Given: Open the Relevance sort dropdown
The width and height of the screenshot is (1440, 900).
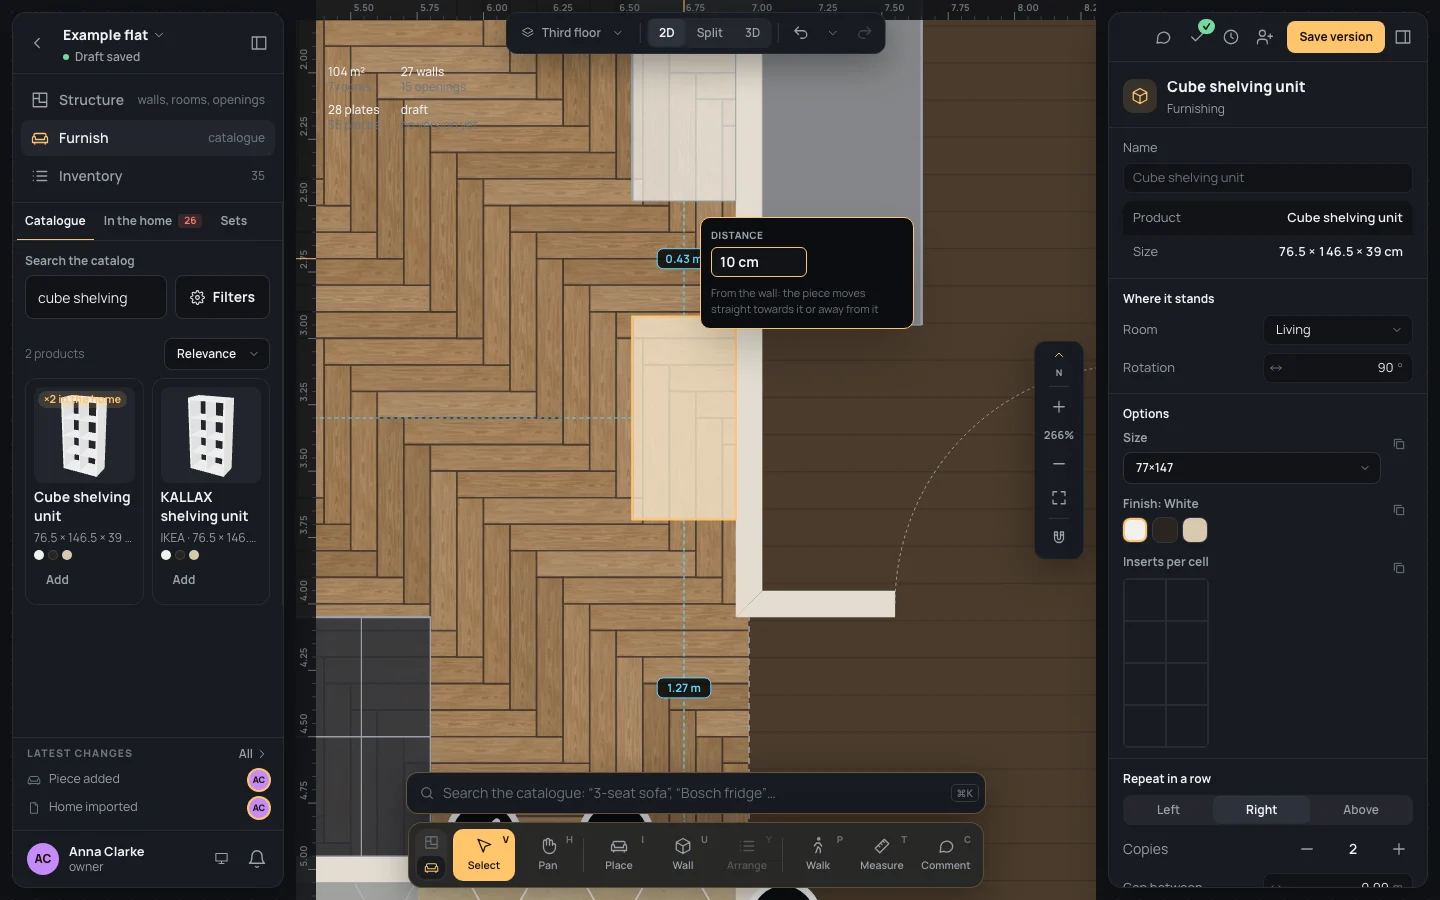Looking at the screenshot, I should tap(217, 354).
